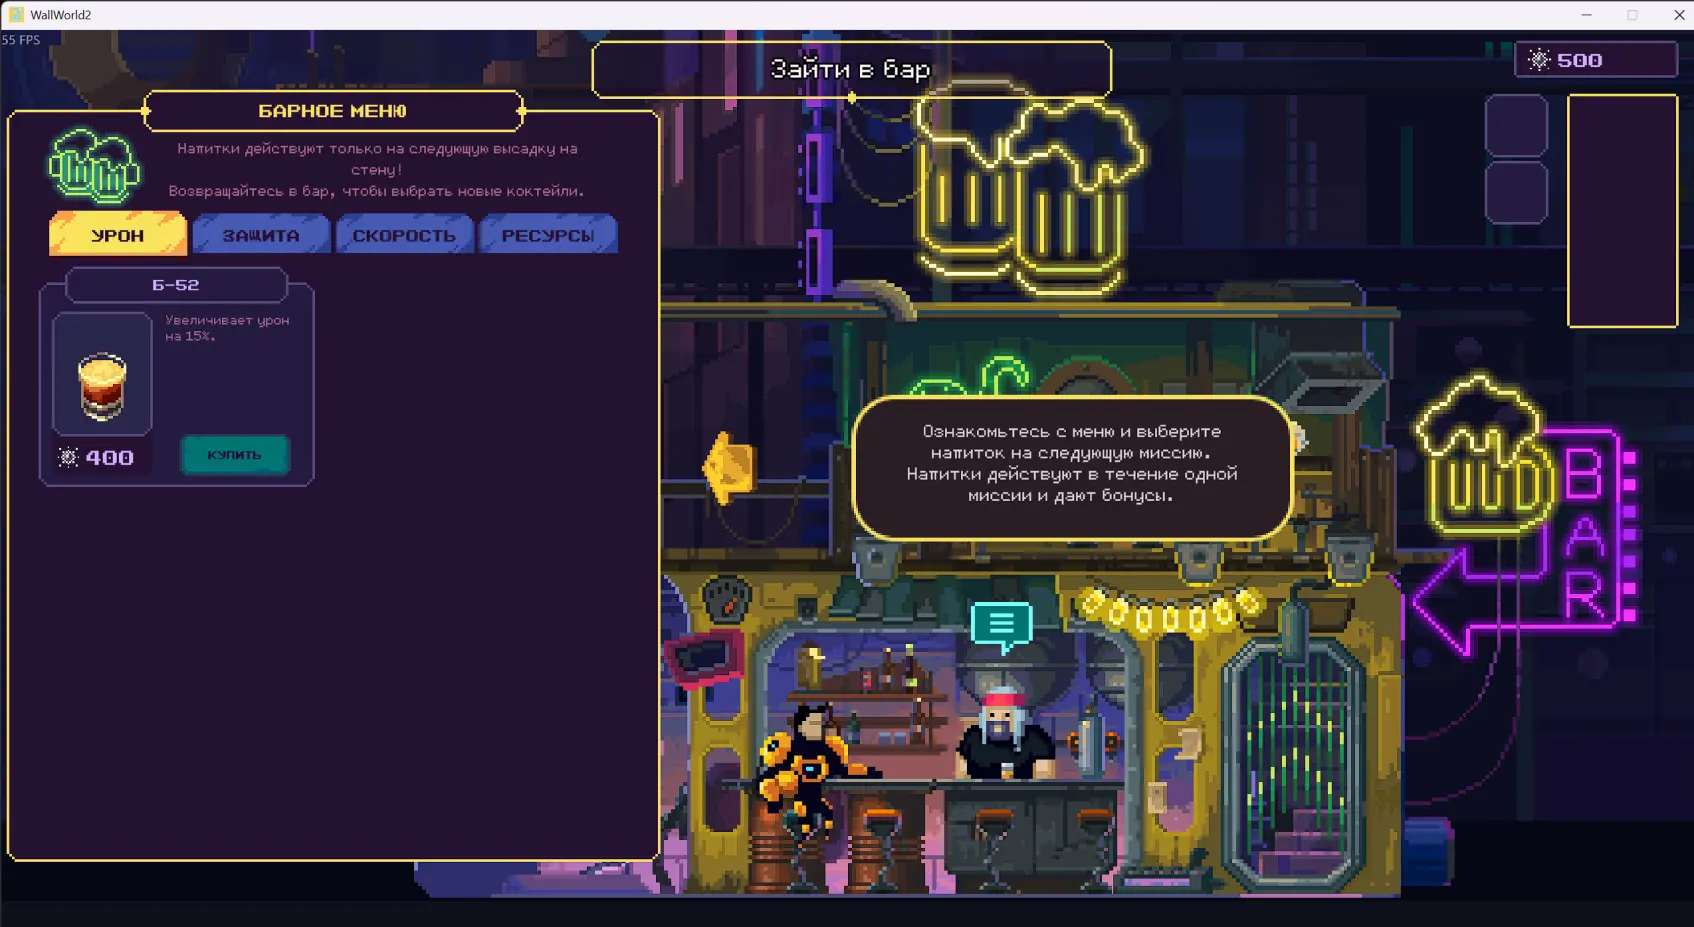The image size is (1694, 927).
Task: Click the dialogue box with menu instructions
Action: click(x=1072, y=465)
